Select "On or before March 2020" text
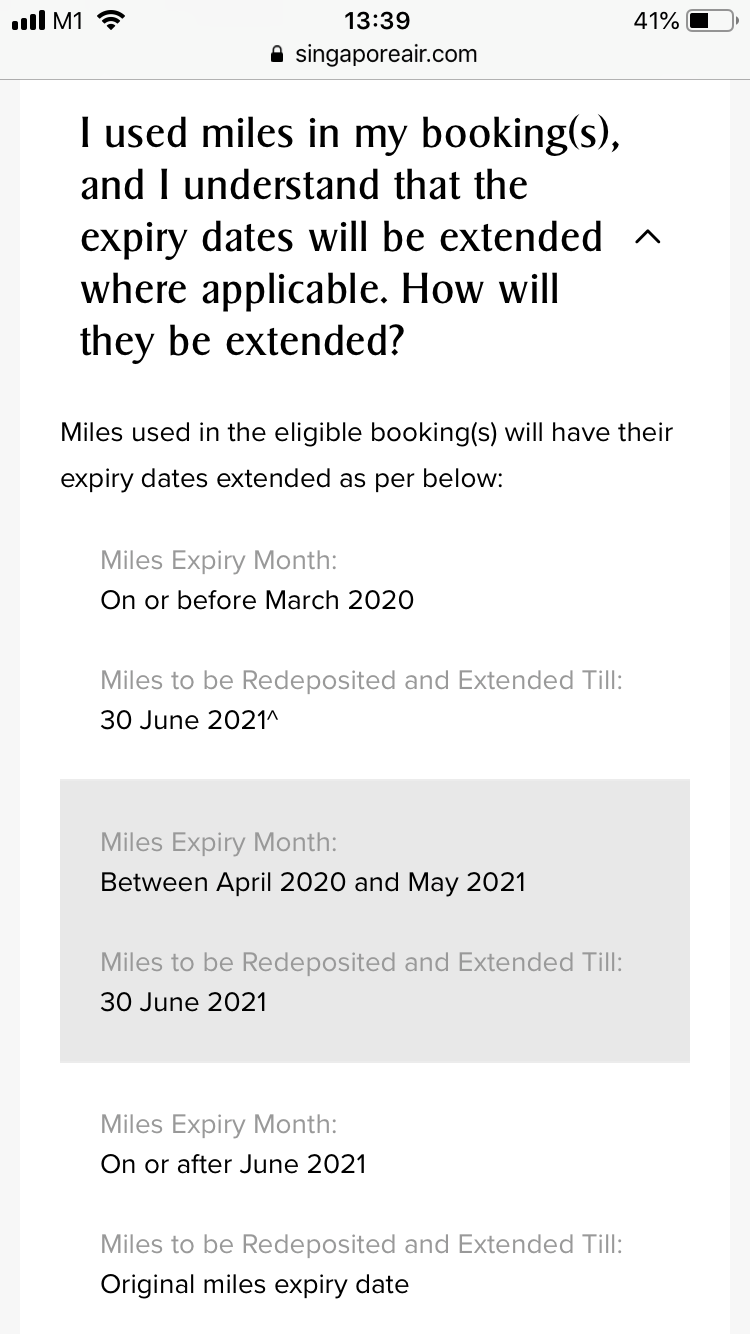 pos(257,599)
